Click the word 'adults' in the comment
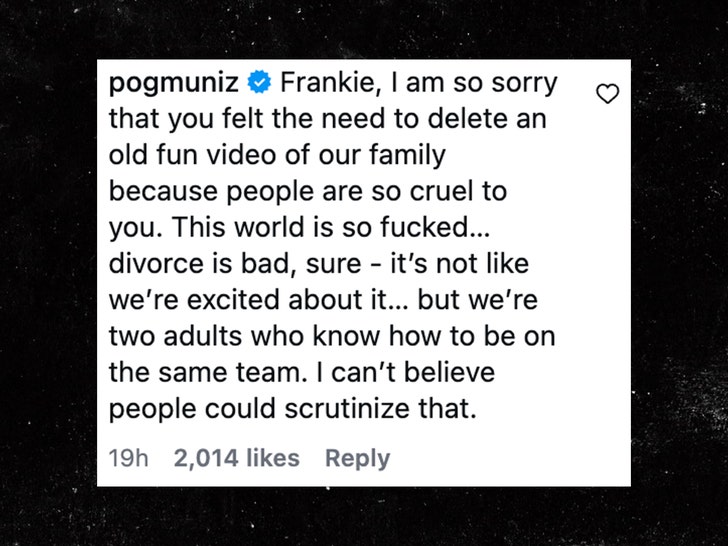This screenshot has width=728, height=546. [x=202, y=336]
